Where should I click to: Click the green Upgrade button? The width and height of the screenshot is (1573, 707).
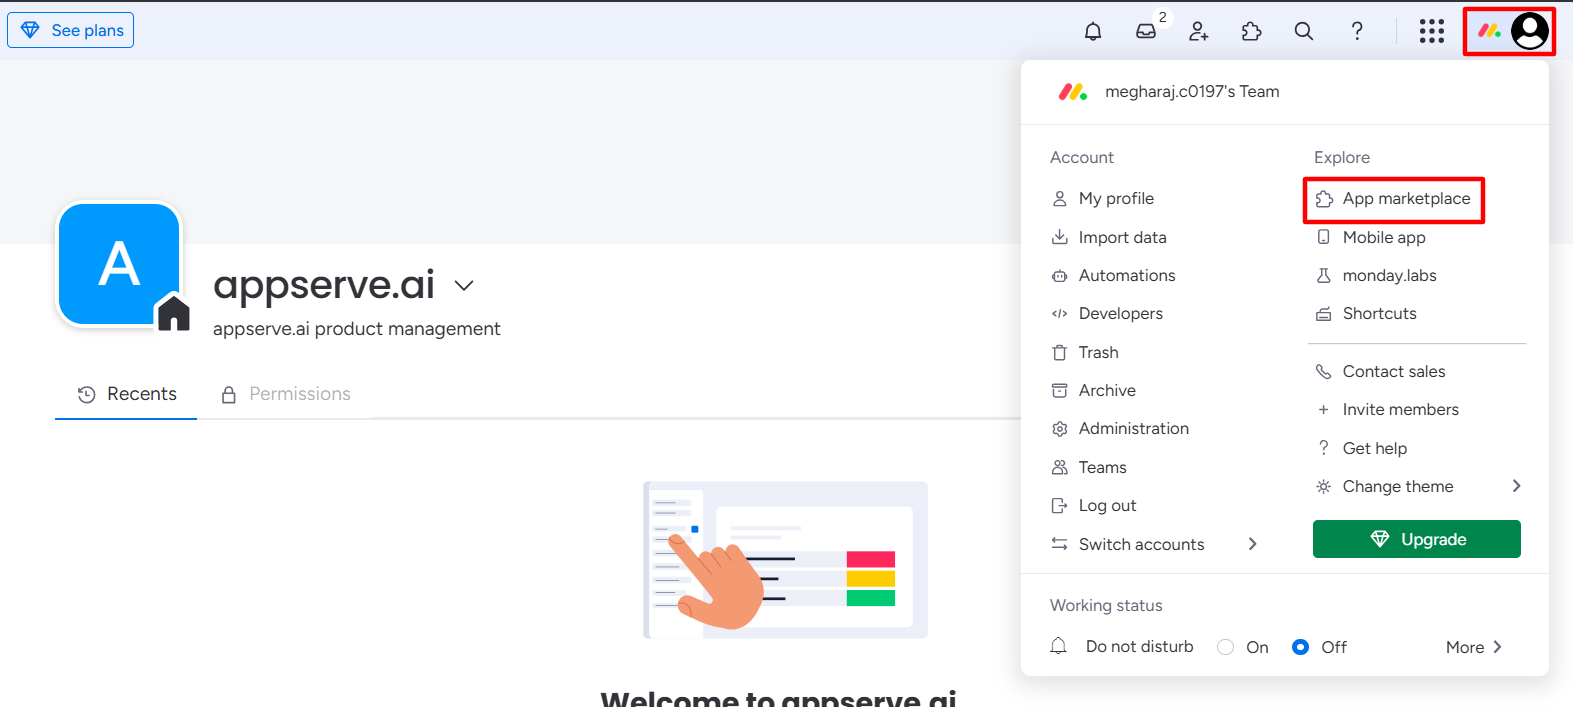(1417, 539)
